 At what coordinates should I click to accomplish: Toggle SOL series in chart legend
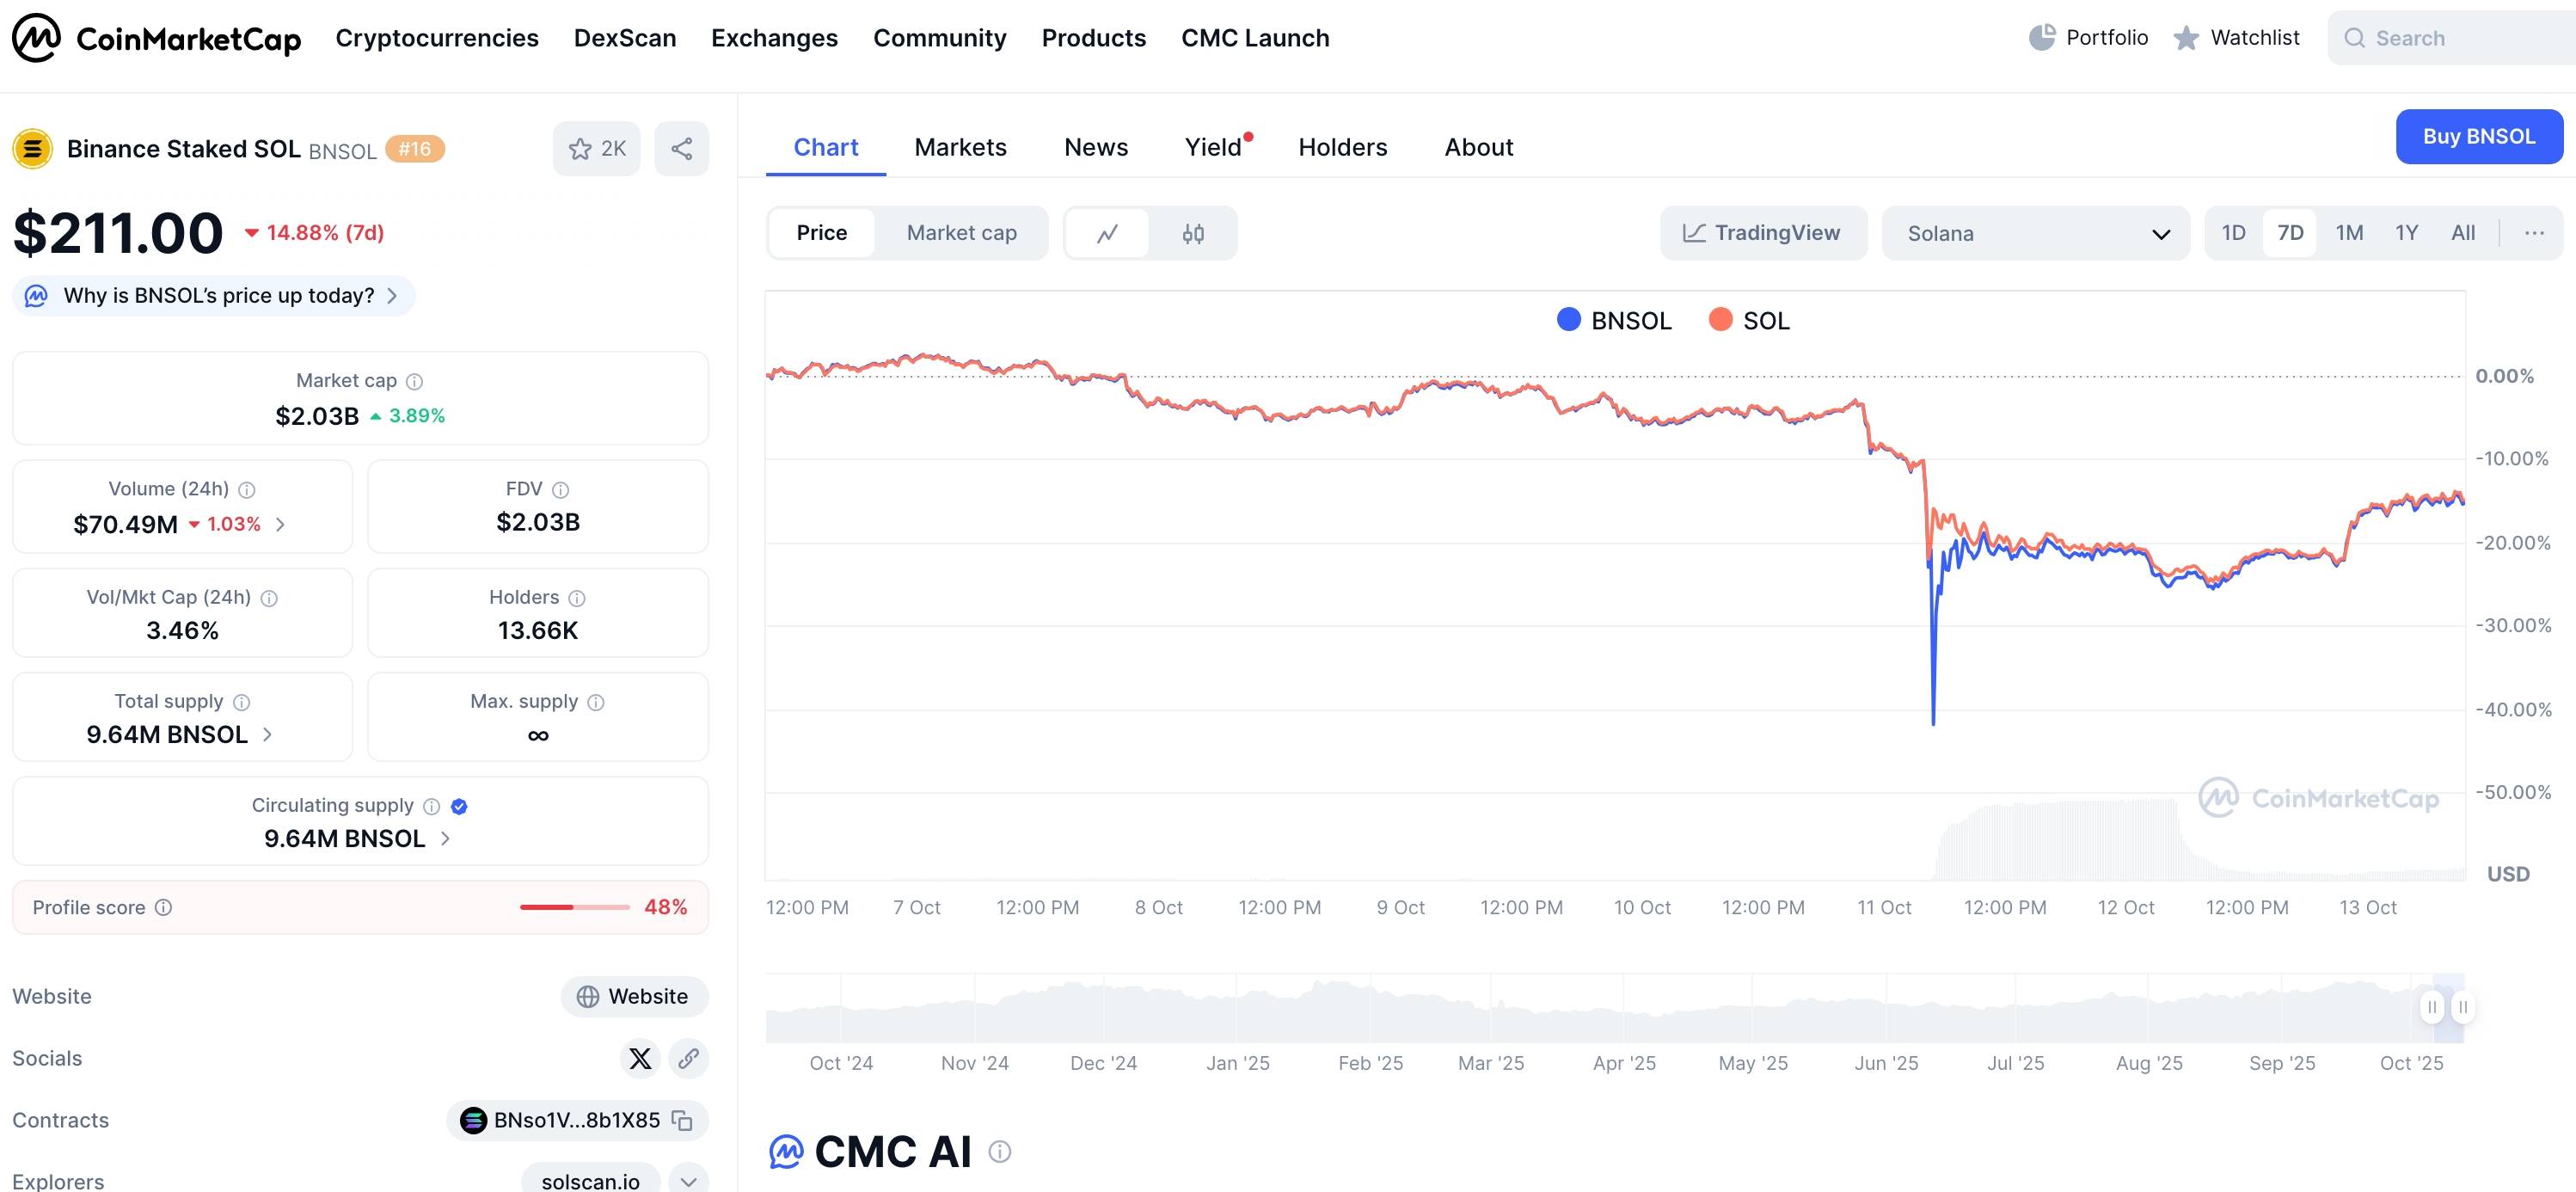click(x=1749, y=320)
